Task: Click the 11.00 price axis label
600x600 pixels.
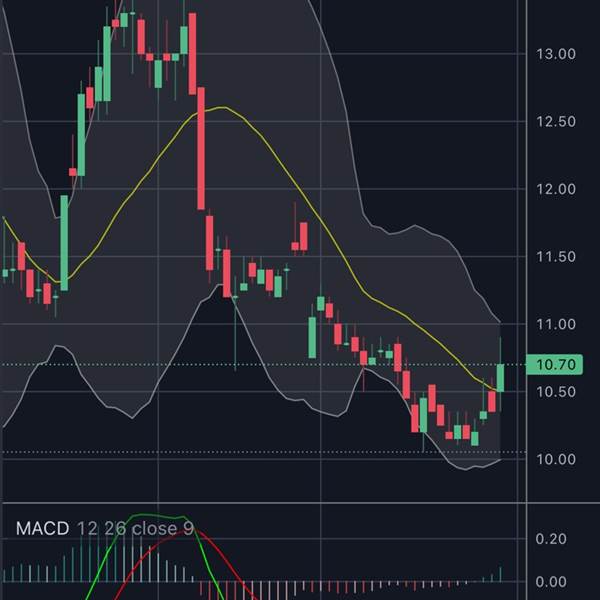Action: point(556,324)
